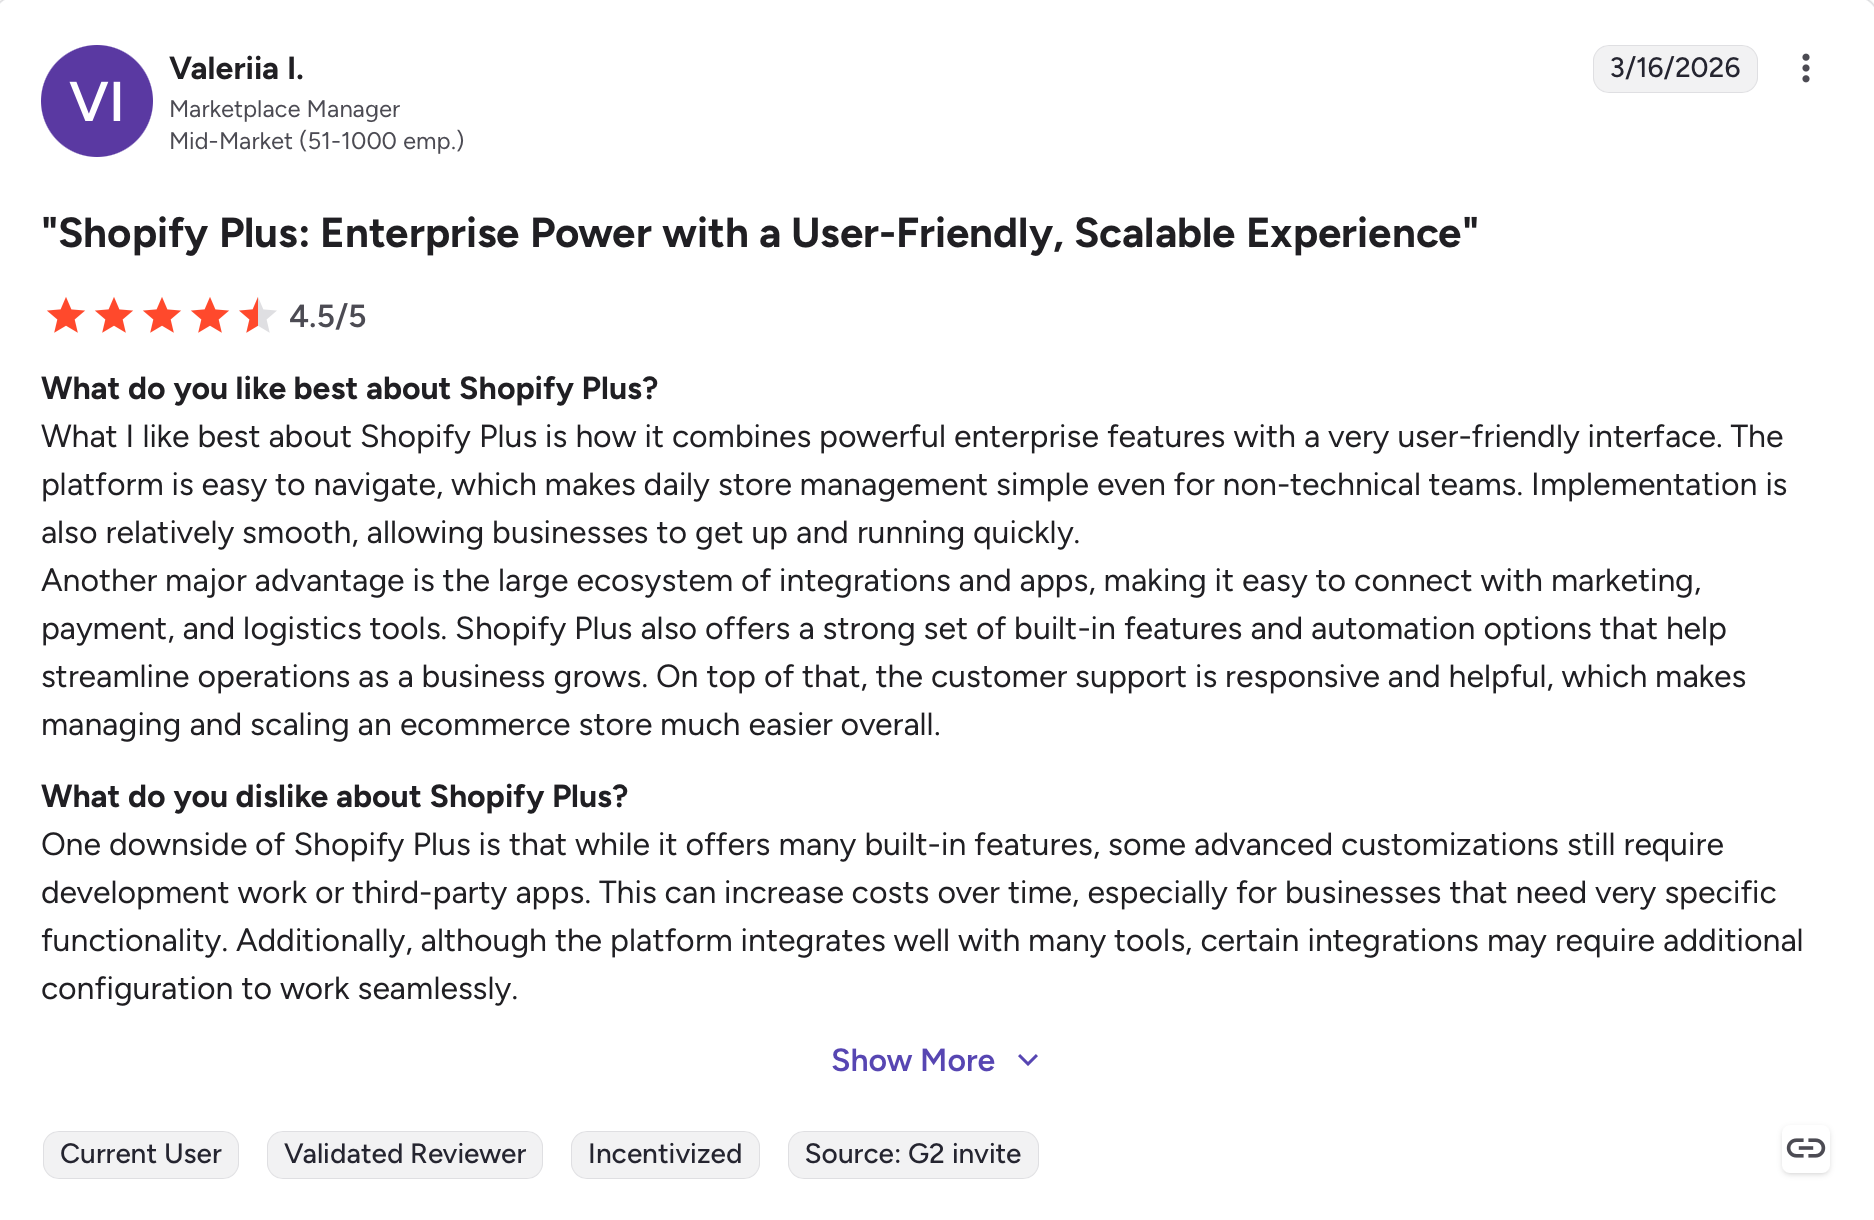Viewport: 1874px width, 1220px height.
Task: Click the Show More link text
Action: 913,1060
